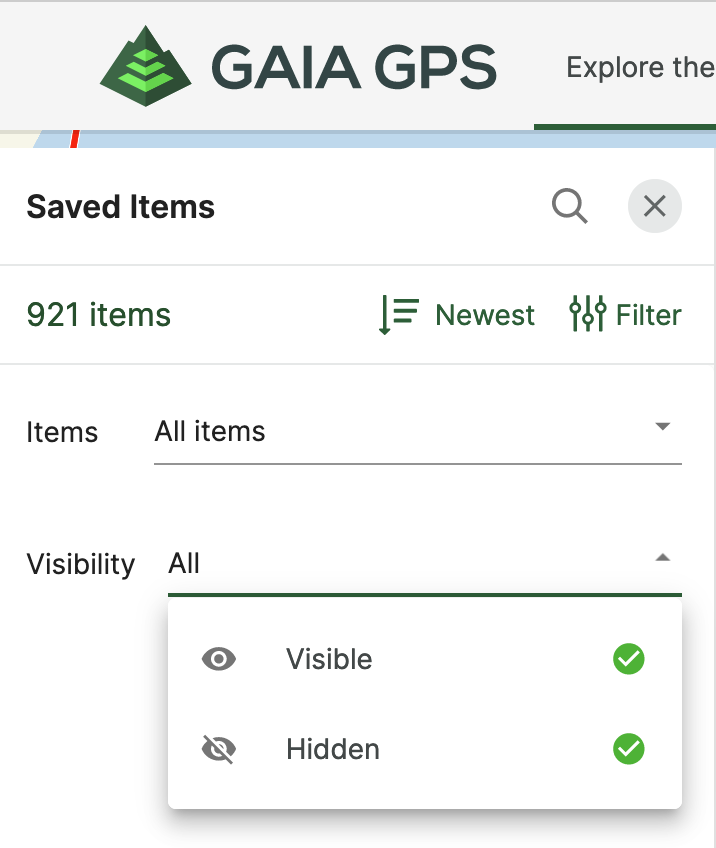Select the Visible option text
Image resolution: width=716 pixels, height=848 pixels.
tap(329, 659)
